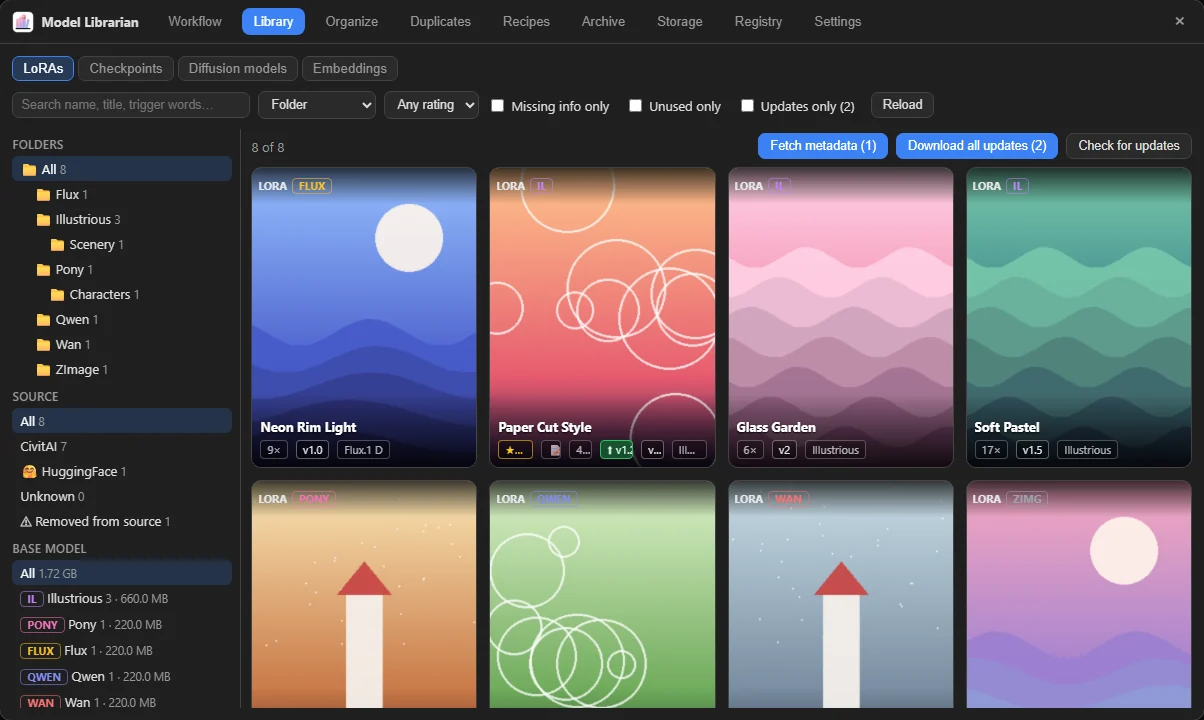Click the Reload button
Screen dimensions: 1204x720
pos(903,105)
